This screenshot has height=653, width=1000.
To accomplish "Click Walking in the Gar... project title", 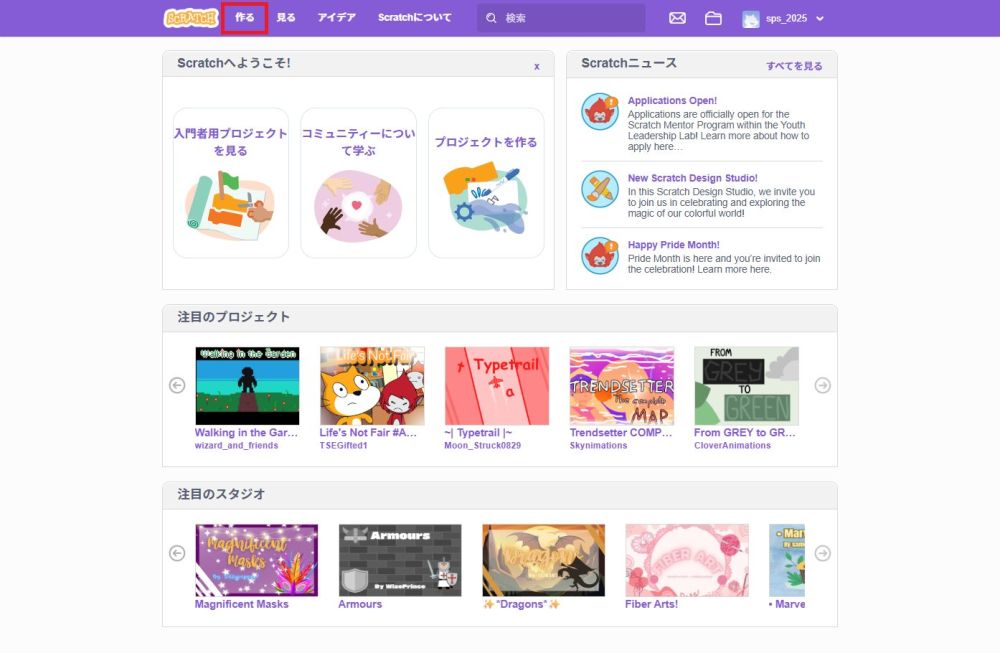I will pyautogui.click(x=246, y=432).
